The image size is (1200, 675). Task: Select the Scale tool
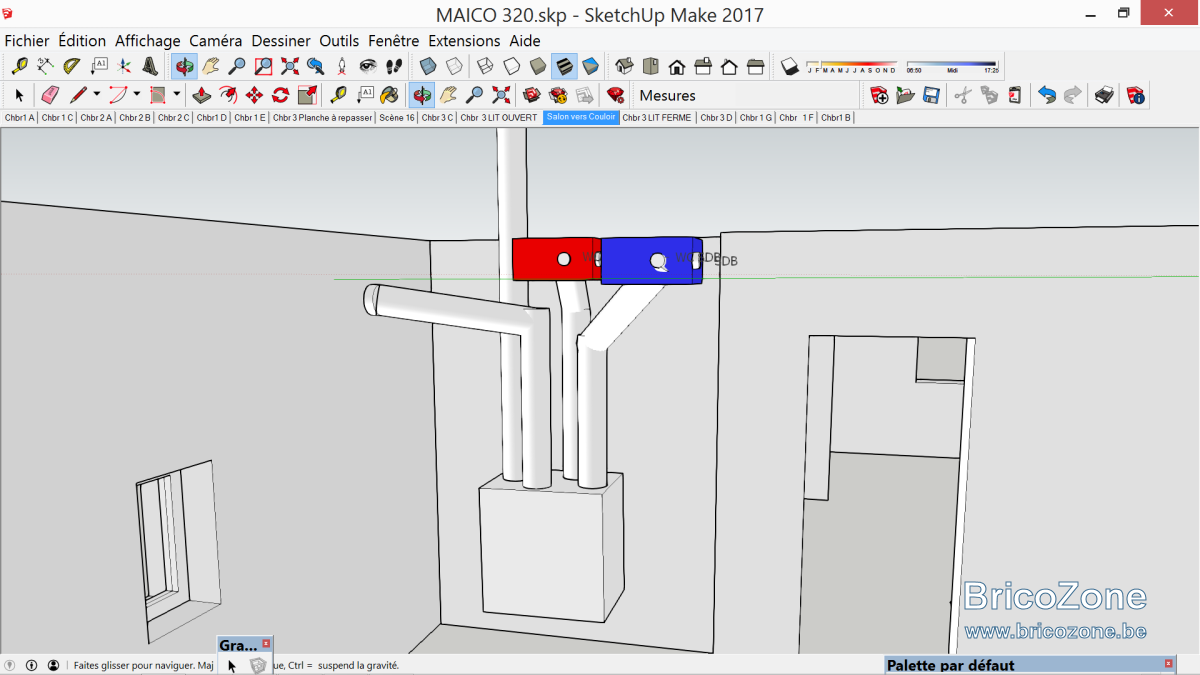pyautogui.click(x=307, y=95)
